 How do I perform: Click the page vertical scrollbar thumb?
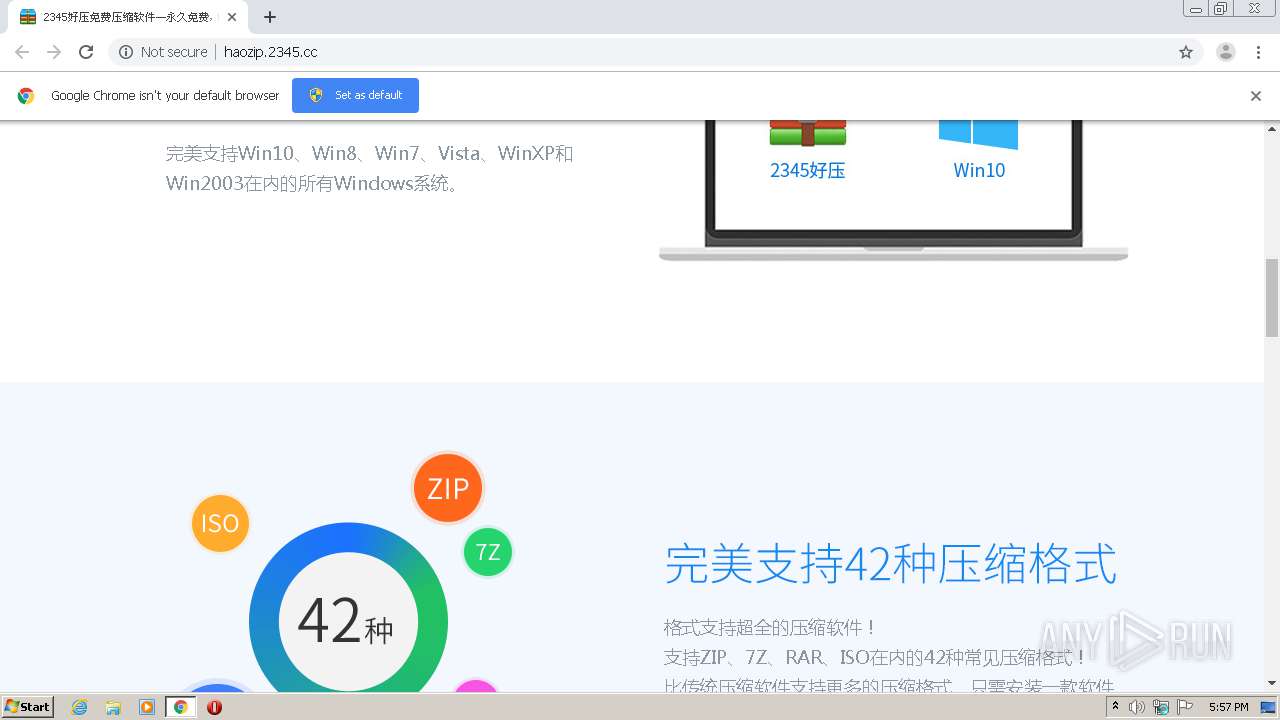tap(1272, 297)
